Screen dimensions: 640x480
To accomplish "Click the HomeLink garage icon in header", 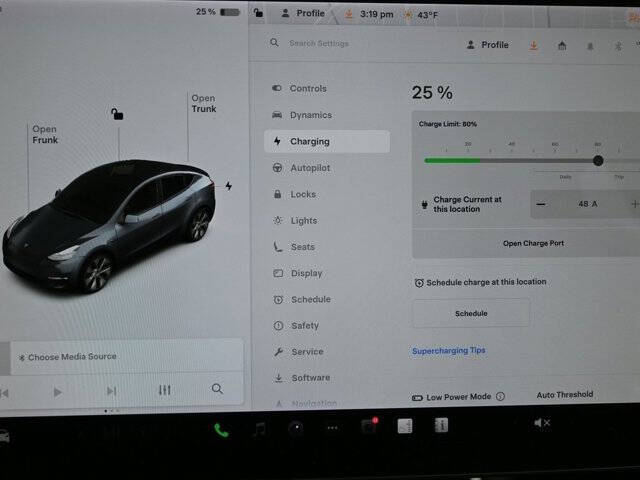I will 562,46.
